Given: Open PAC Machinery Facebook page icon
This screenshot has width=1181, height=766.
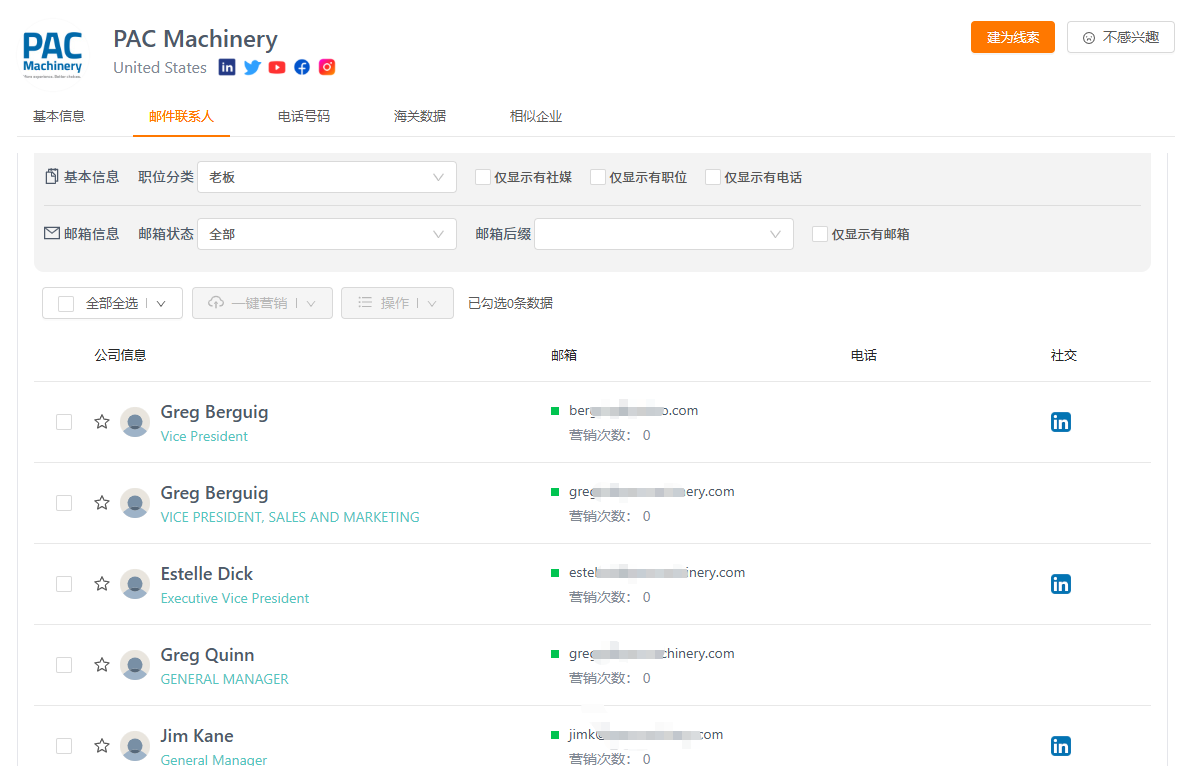Looking at the screenshot, I should click(302, 67).
